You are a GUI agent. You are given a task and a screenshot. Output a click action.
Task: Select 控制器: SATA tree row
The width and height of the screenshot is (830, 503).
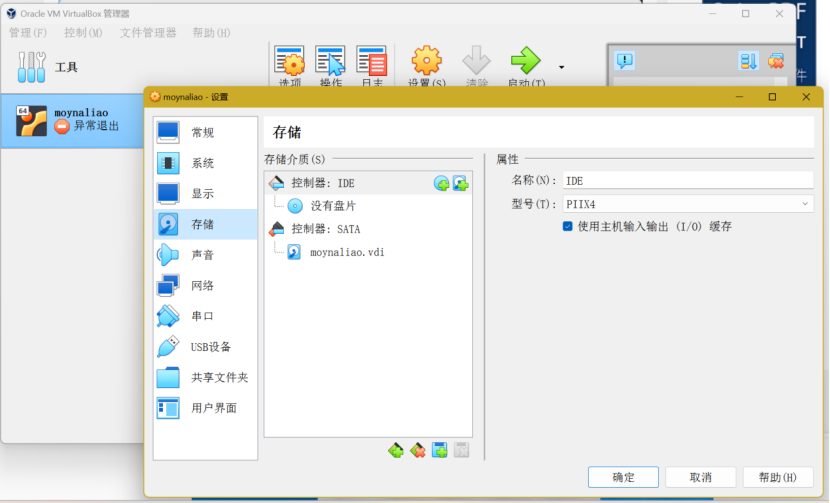coord(368,229)
